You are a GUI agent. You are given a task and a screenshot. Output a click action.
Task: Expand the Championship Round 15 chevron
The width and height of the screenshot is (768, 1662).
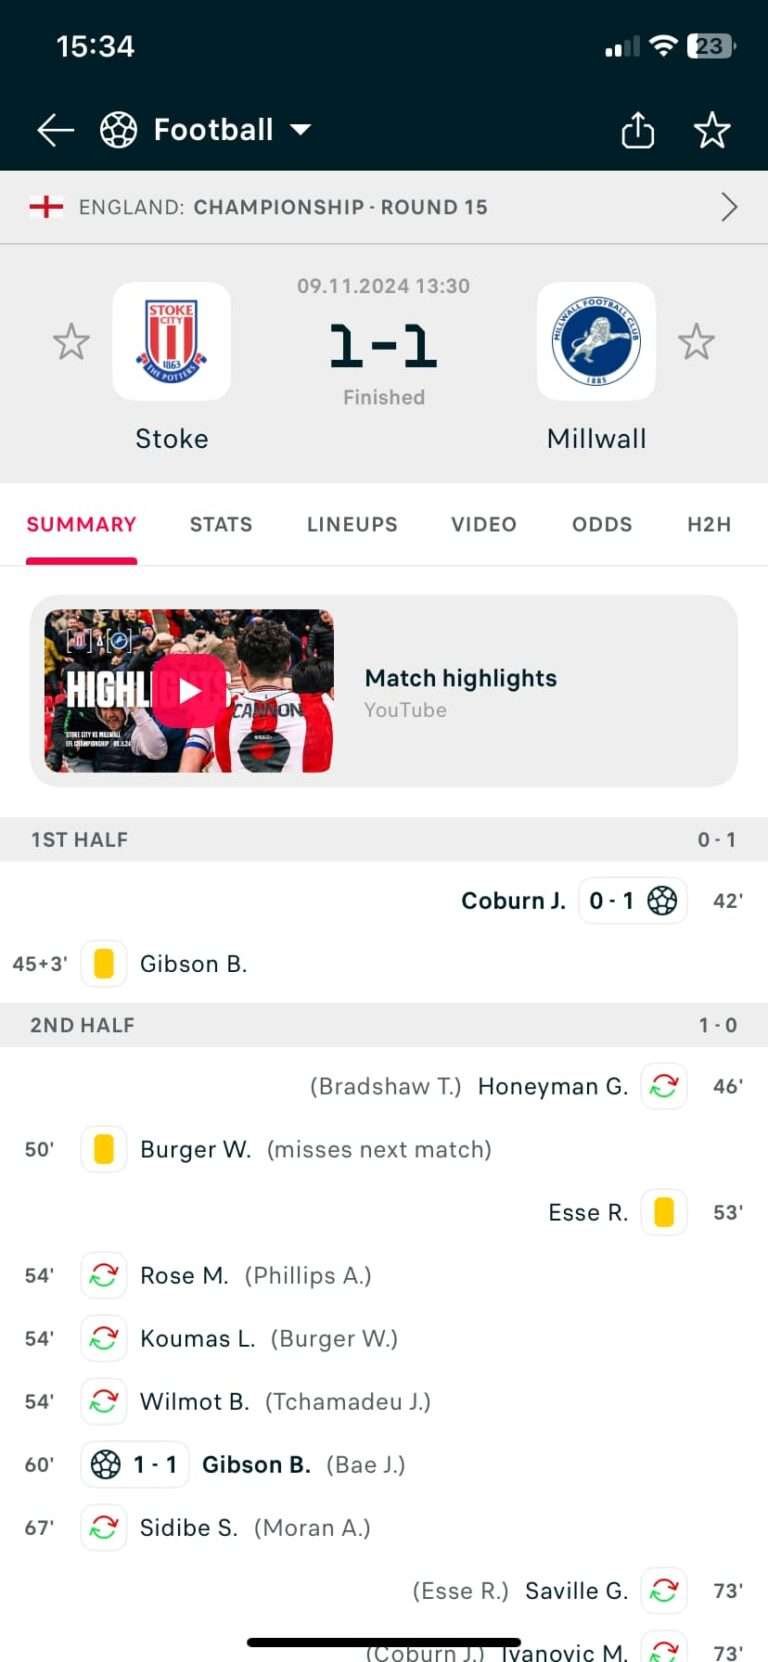tap(729, 207)
